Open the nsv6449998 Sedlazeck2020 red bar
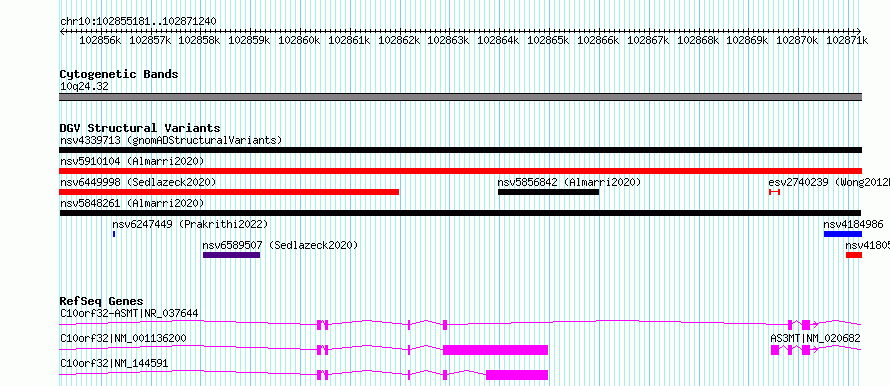 pos(229,192)
